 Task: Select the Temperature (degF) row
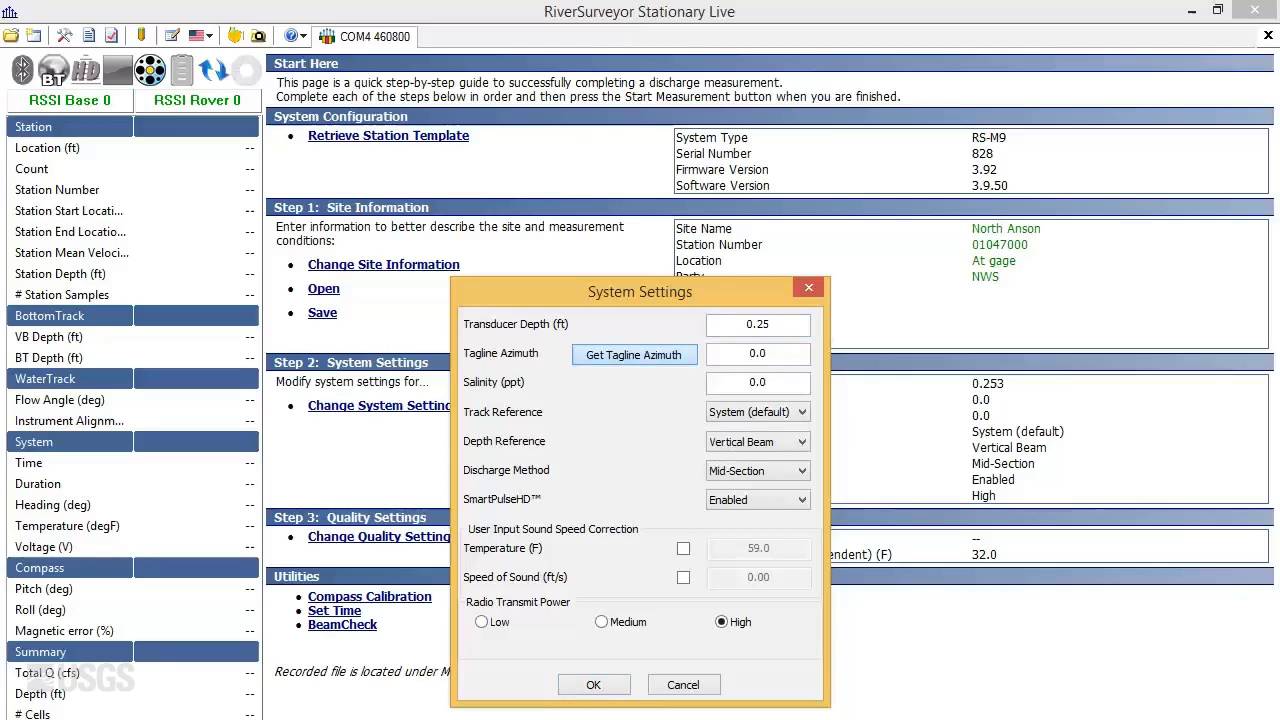133,526
